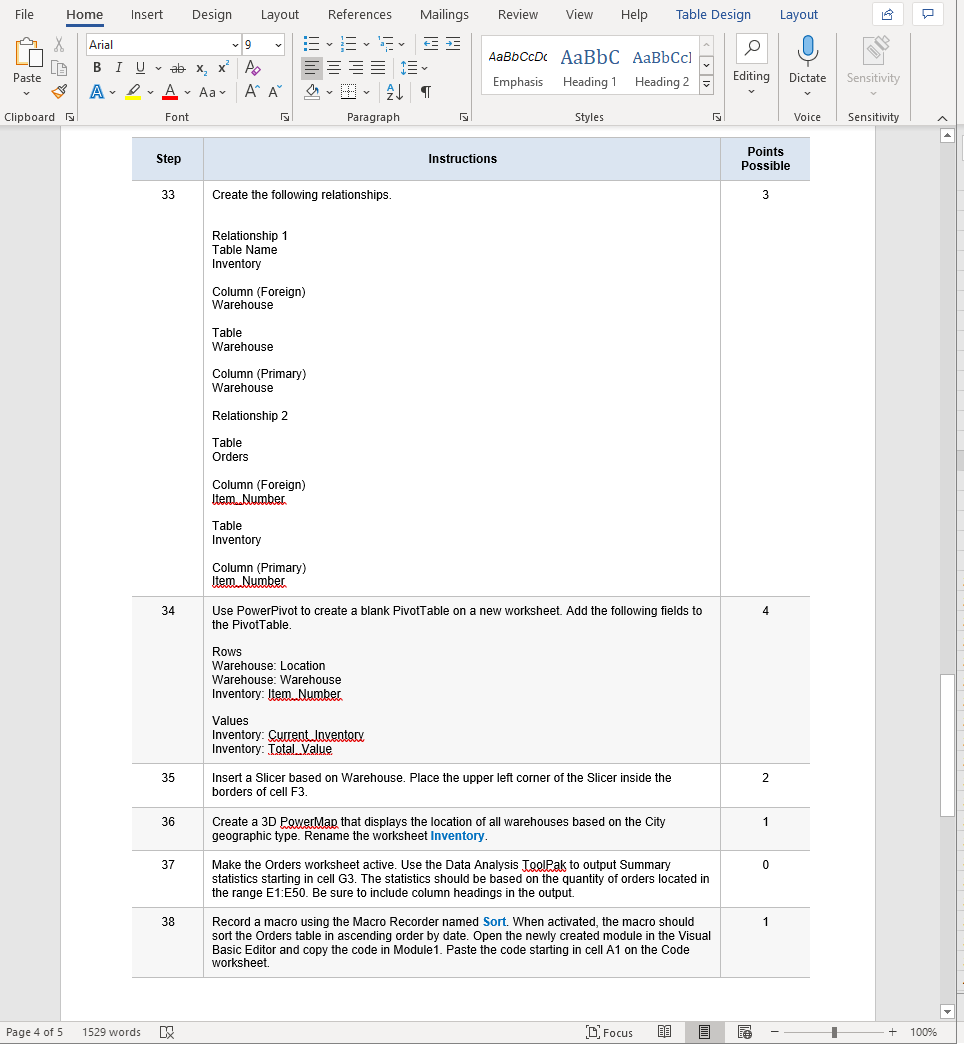Open proofing errors icon in status bar

[167, 1032]
